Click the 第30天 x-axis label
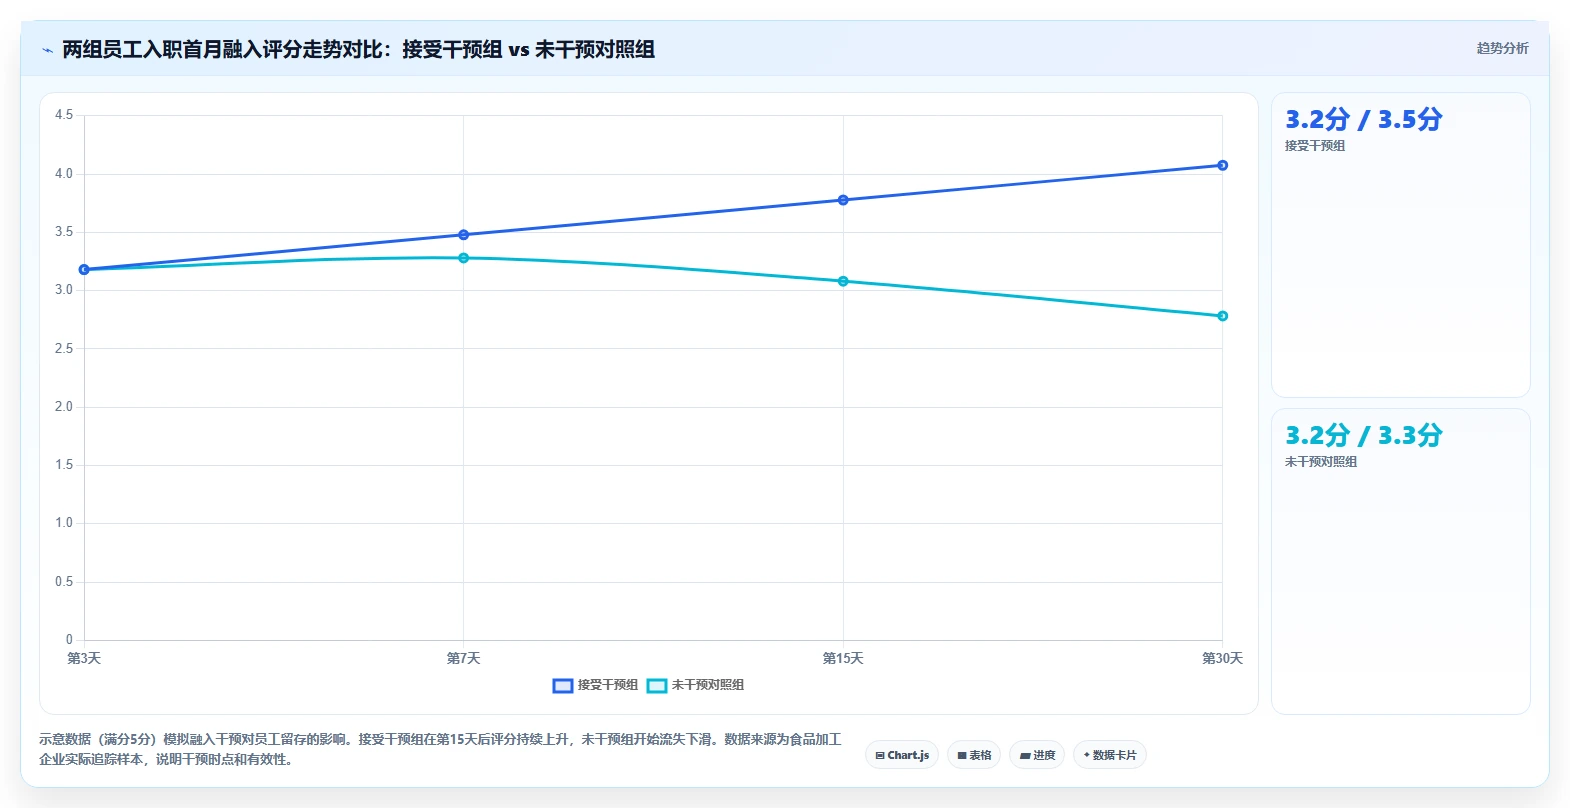Image resolution: width=1570 pixels, height=808 pixels. pos(1222,658)
